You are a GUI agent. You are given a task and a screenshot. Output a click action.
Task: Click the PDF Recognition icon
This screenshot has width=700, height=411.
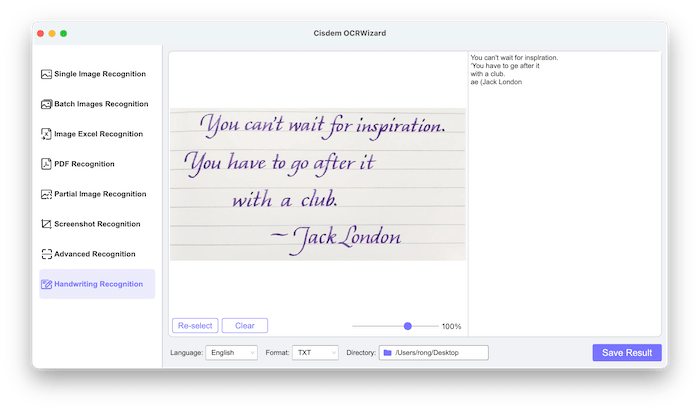pyautogui.click(x=46, y=164)
